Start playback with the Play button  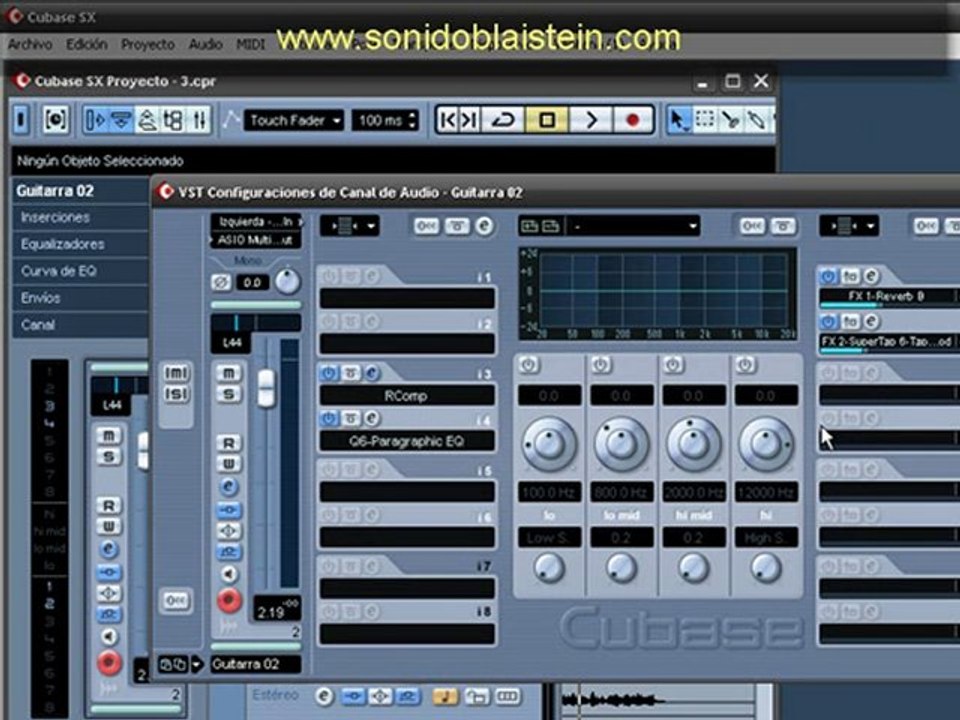pos(590,119)
